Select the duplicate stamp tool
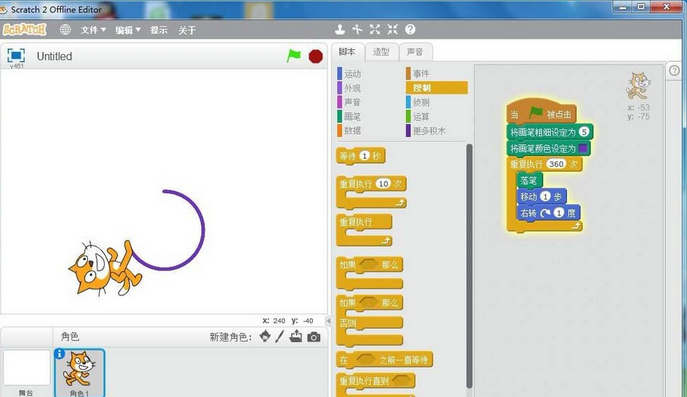Image resolution: width=687 pixels, height=397 pixels. [340, 29]
